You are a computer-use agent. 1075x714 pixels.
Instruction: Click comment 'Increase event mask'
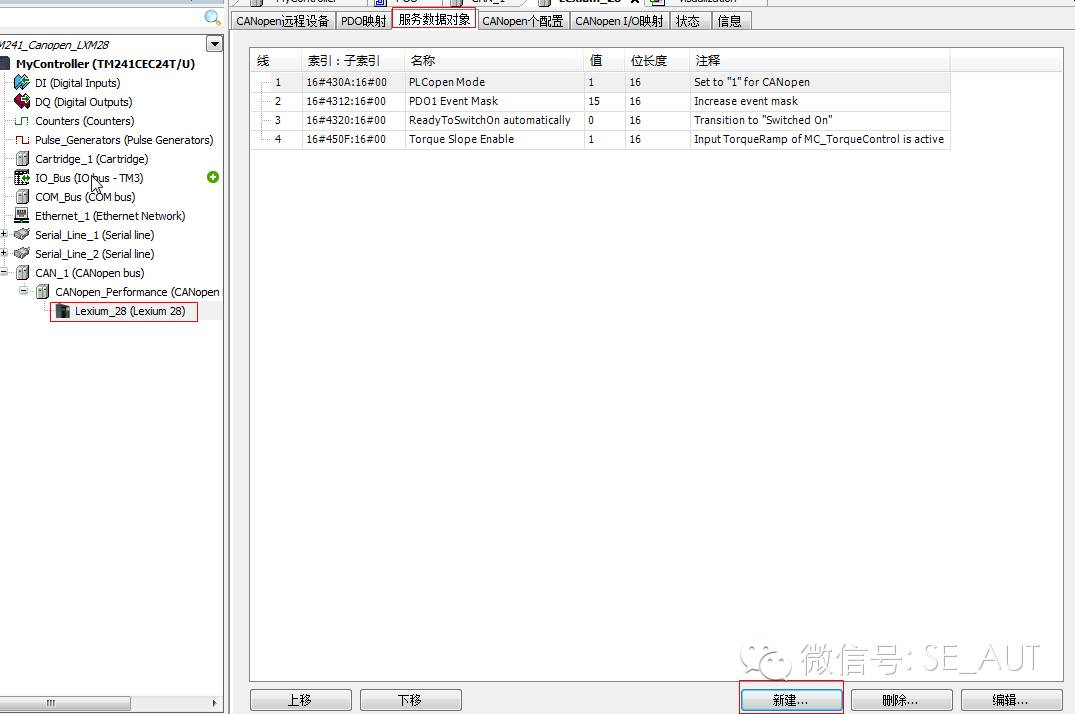(746, 101)
